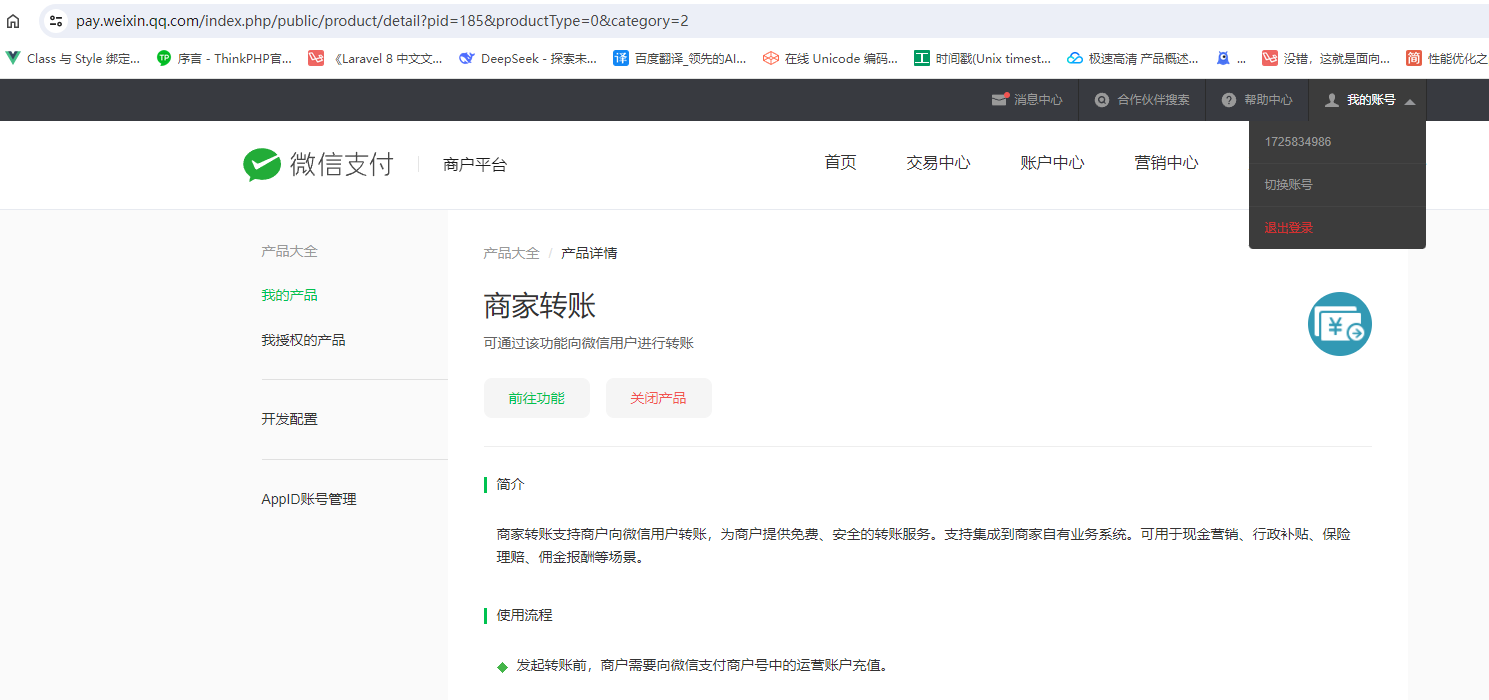The image size is (1489, 700).
Task: Click the 关闭产品 button
Action: (659, 398)
